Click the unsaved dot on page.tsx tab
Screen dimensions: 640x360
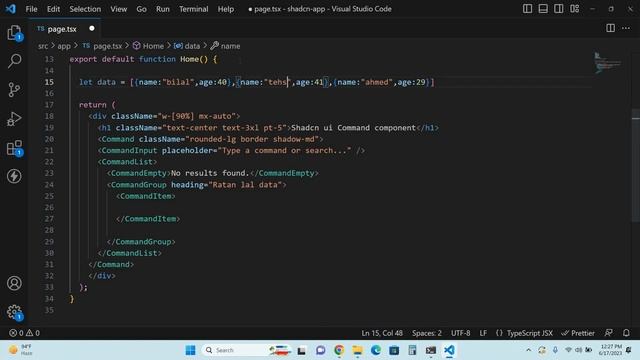tap(92, 28)
